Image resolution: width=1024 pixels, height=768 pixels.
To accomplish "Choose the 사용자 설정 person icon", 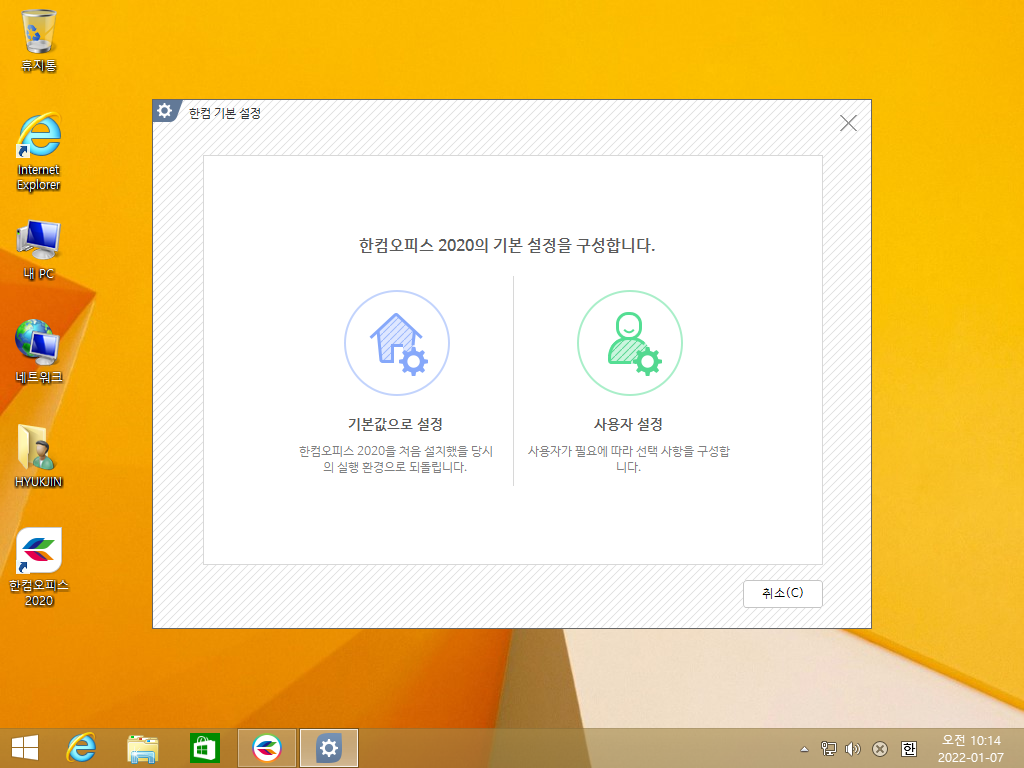I will tap(629, 343).
